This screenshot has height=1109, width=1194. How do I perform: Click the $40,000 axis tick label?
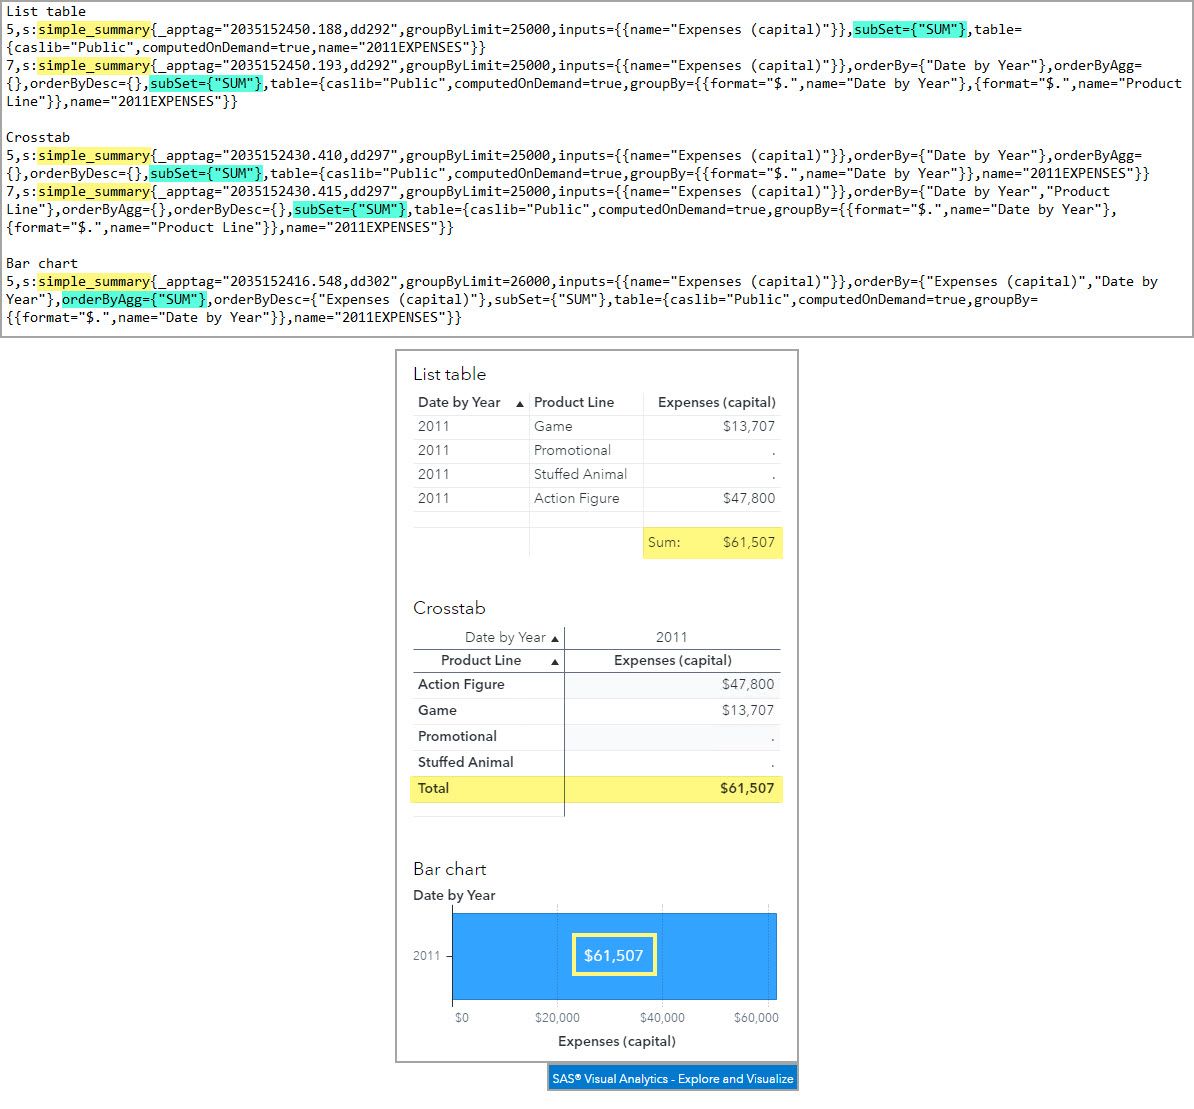coord(663,1017)
